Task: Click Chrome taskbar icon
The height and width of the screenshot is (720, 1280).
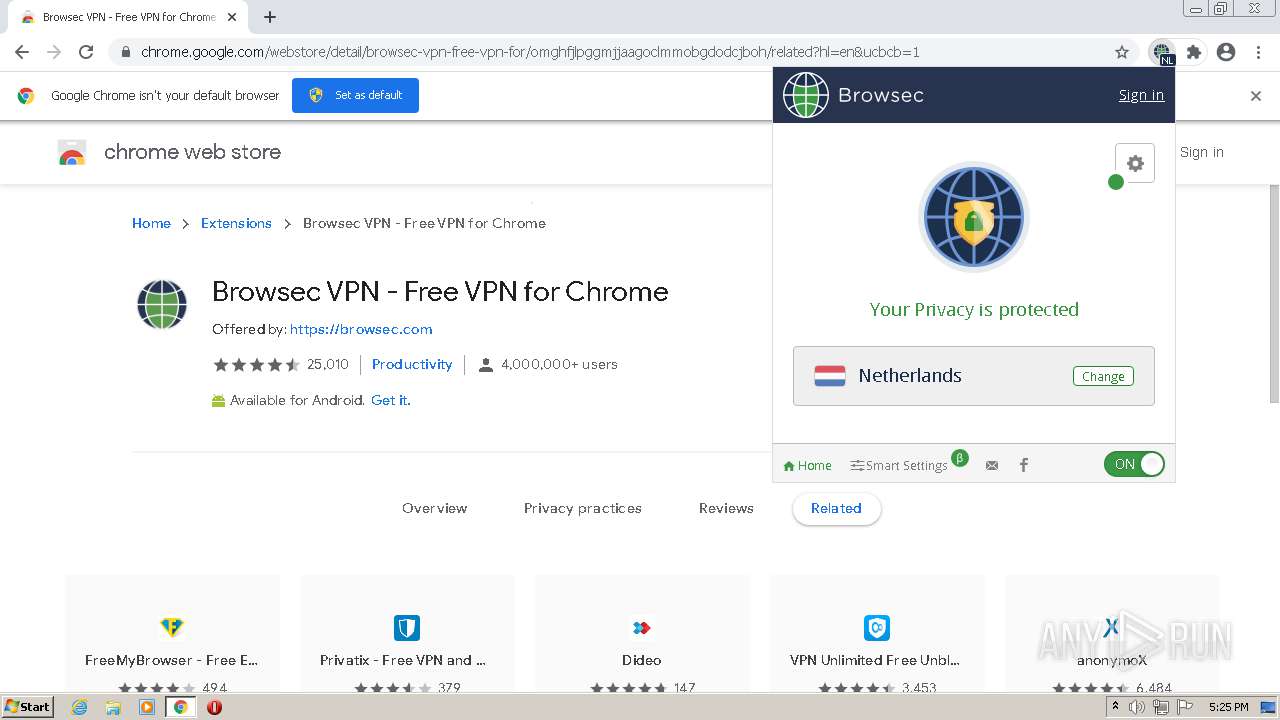Action: (180, 707)
